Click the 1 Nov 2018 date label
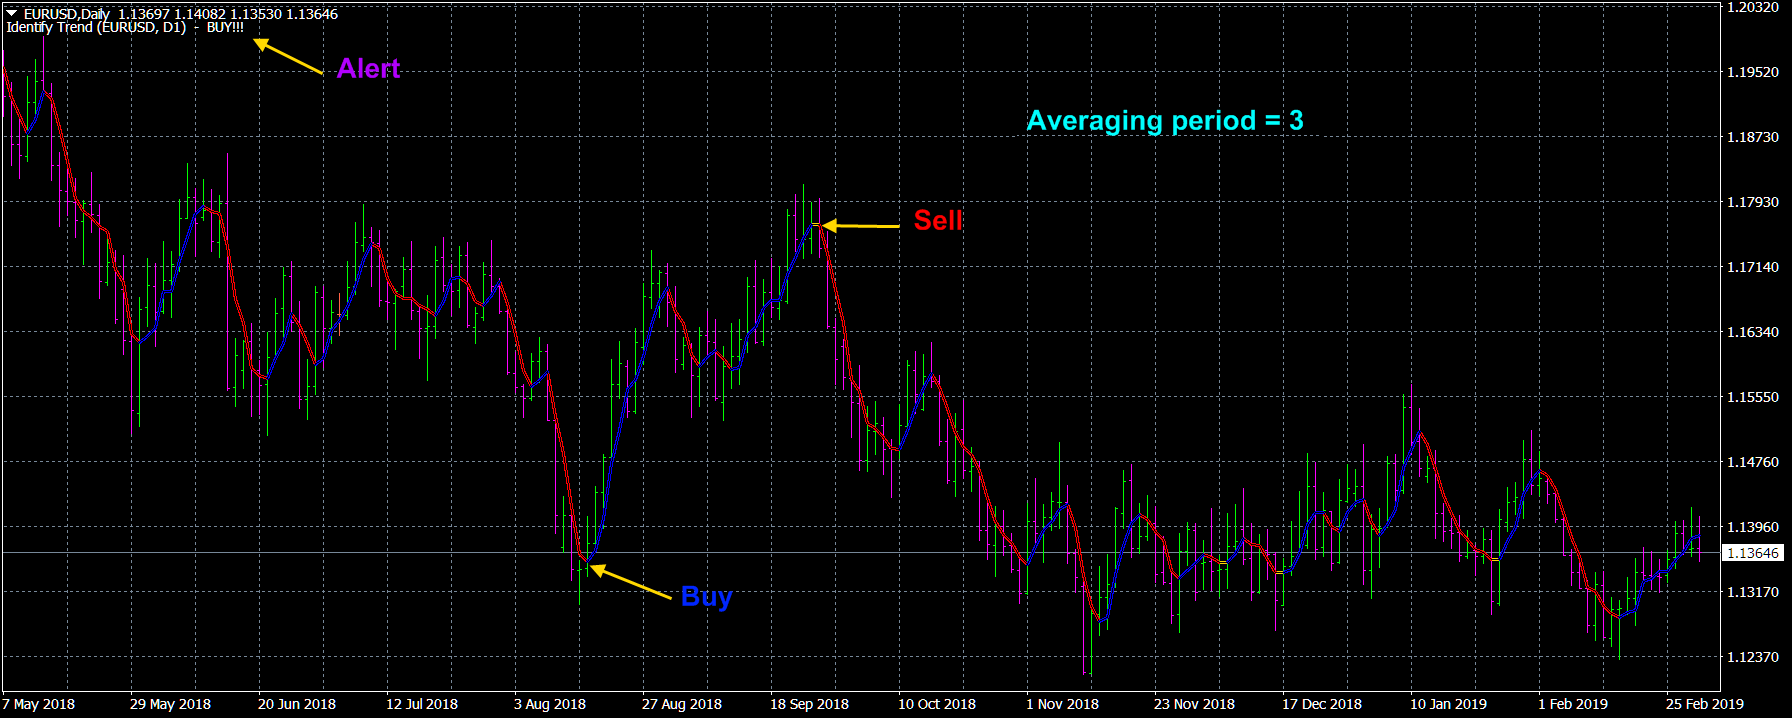Screen dimensions: 1792x718 point(1063,704)
